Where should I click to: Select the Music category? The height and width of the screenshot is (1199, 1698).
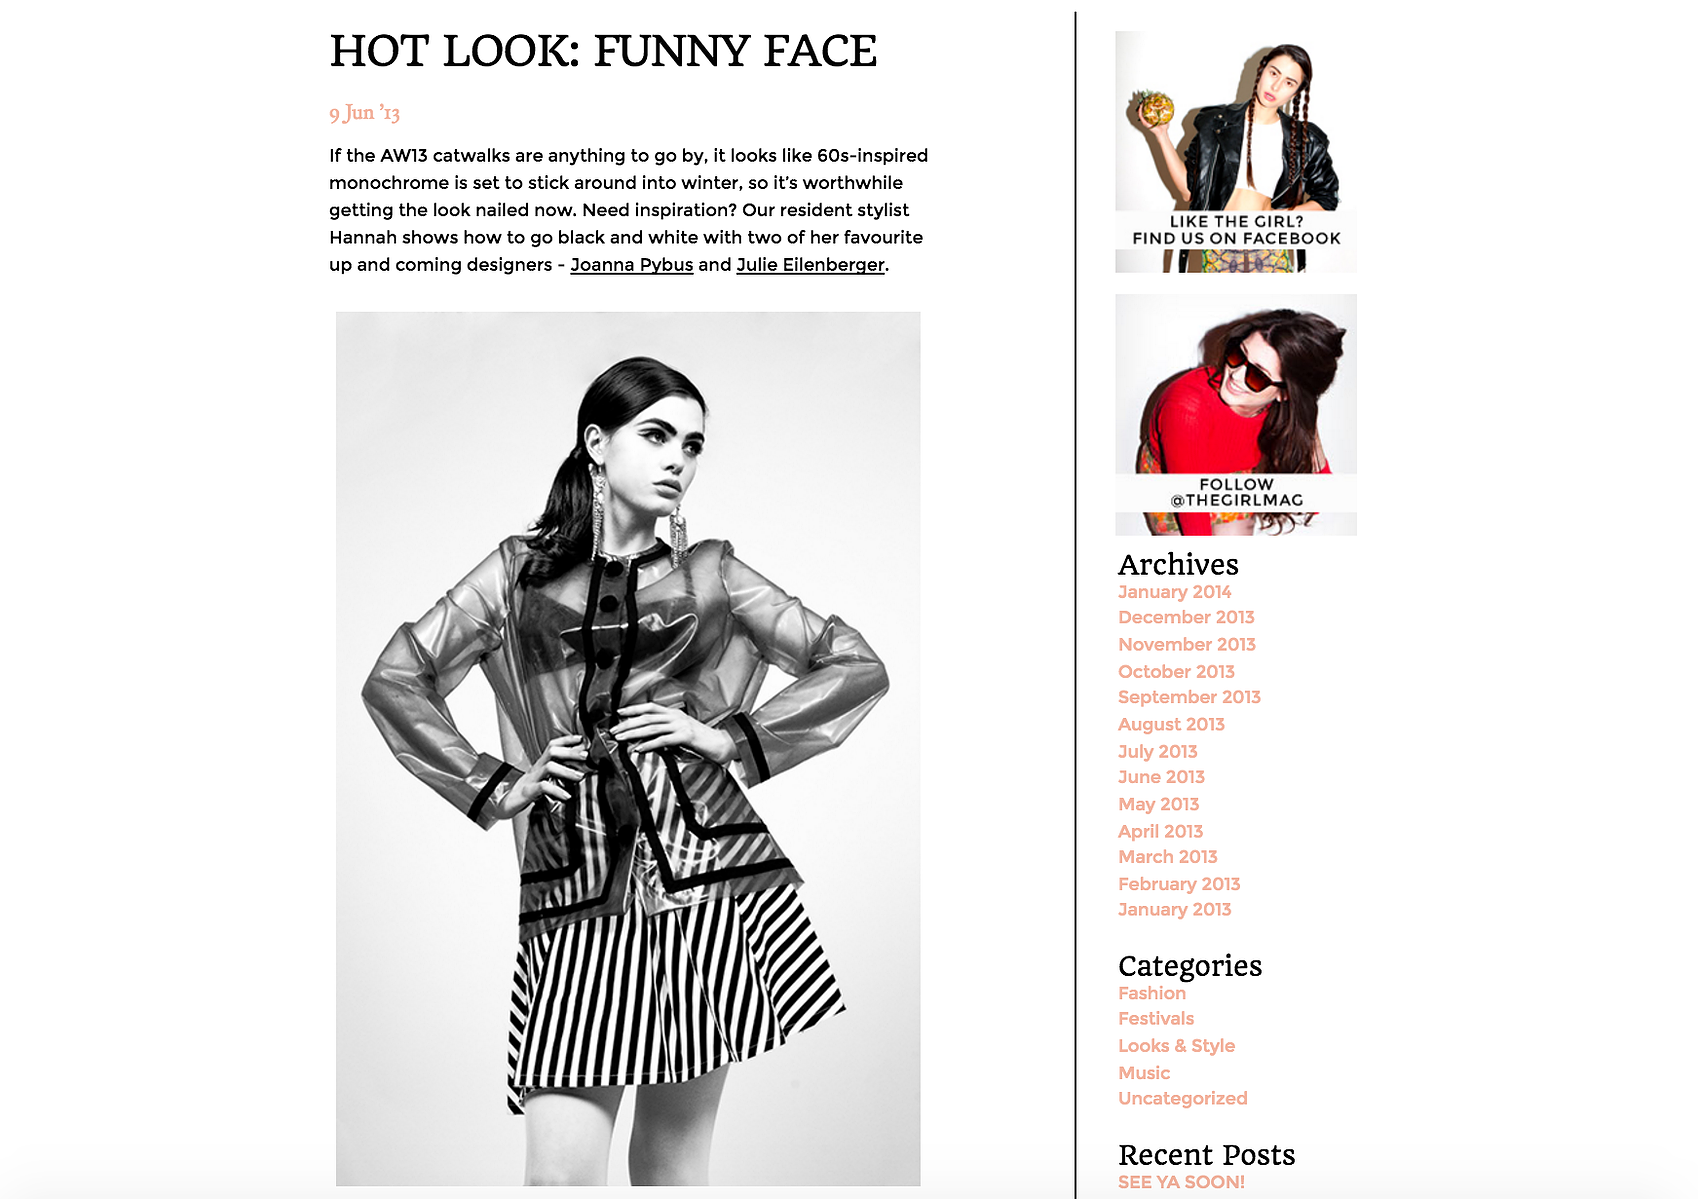(x=1144, y=1073)
